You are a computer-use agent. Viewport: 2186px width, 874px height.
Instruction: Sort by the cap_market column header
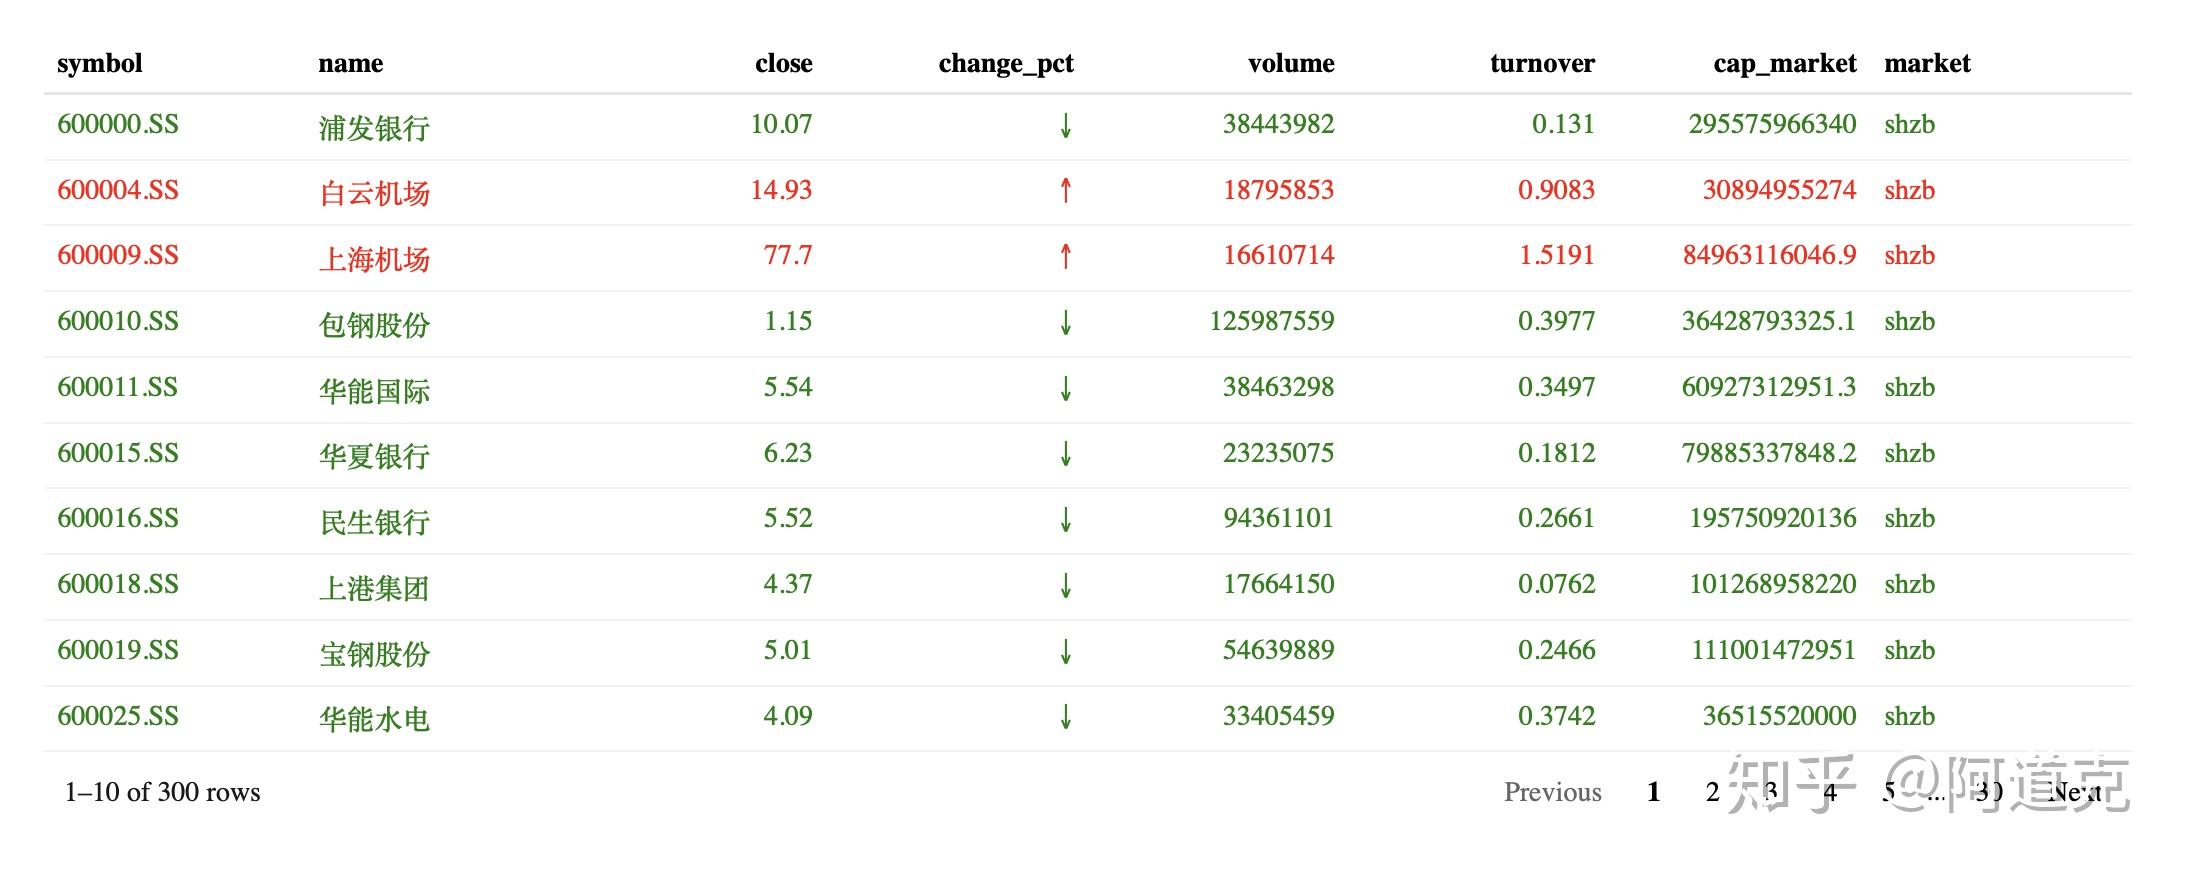tap(1784, 63)
